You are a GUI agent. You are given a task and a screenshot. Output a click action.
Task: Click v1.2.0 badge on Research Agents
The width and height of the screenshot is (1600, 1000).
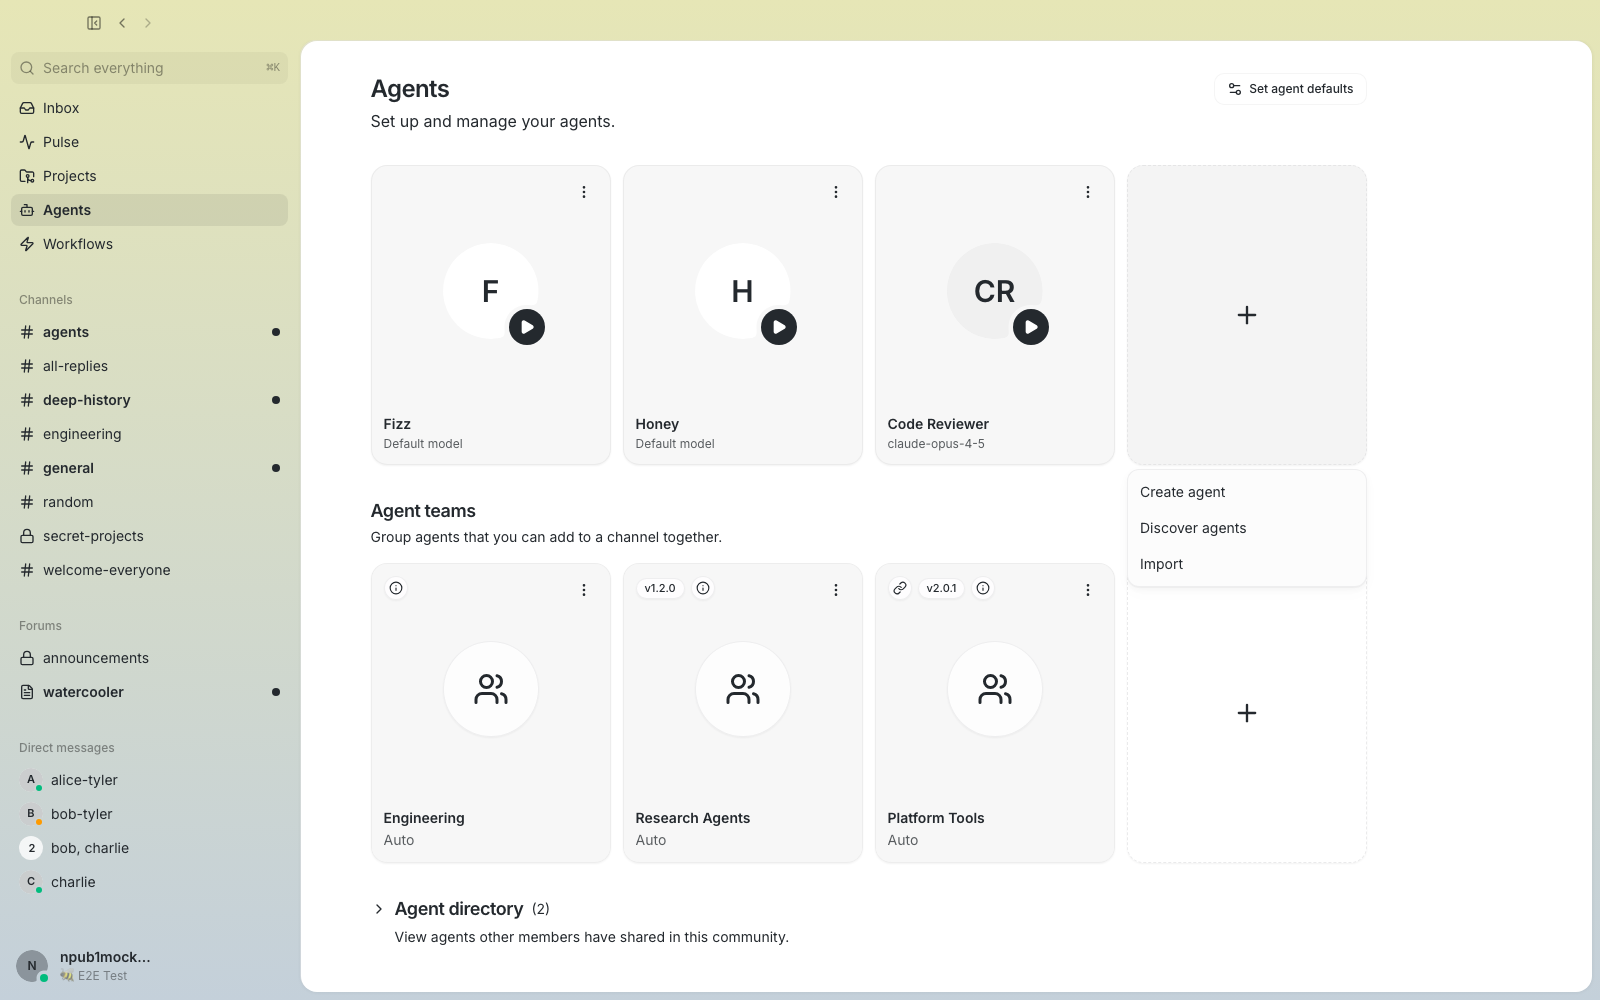(x=660, y=588)
